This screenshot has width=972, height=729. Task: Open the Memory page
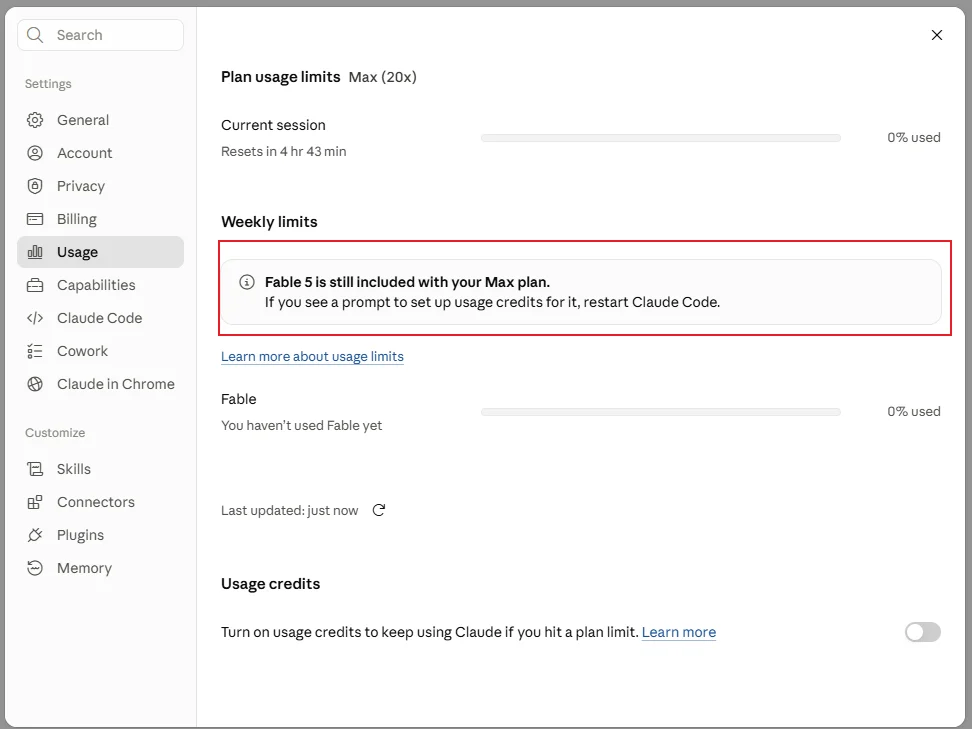coord(100,568)
